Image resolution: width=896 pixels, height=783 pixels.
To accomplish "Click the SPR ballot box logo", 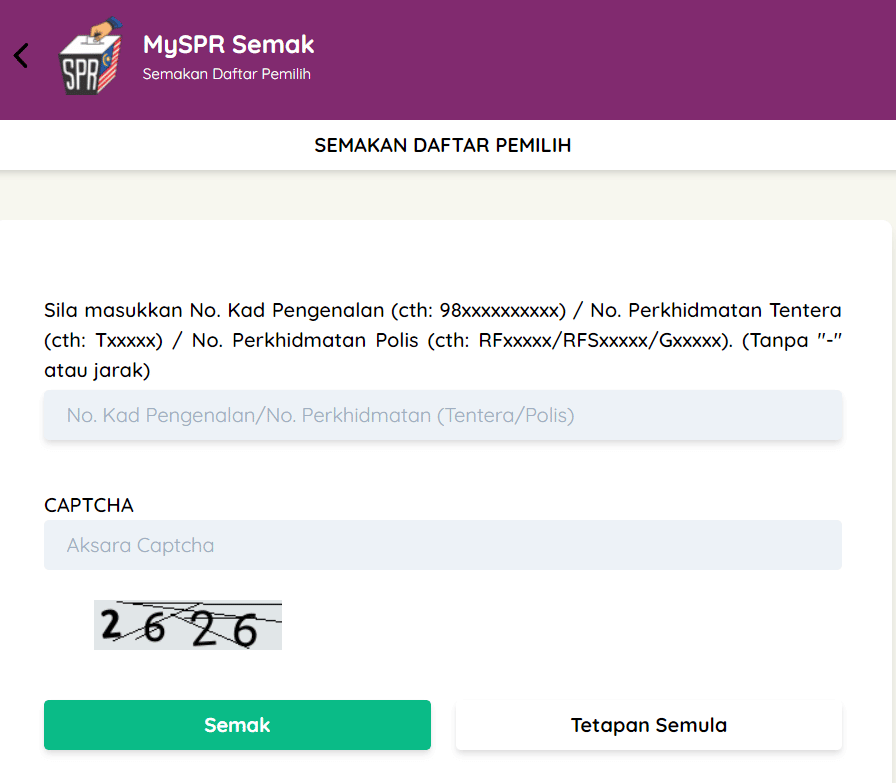I will click(x=91, y=56).
